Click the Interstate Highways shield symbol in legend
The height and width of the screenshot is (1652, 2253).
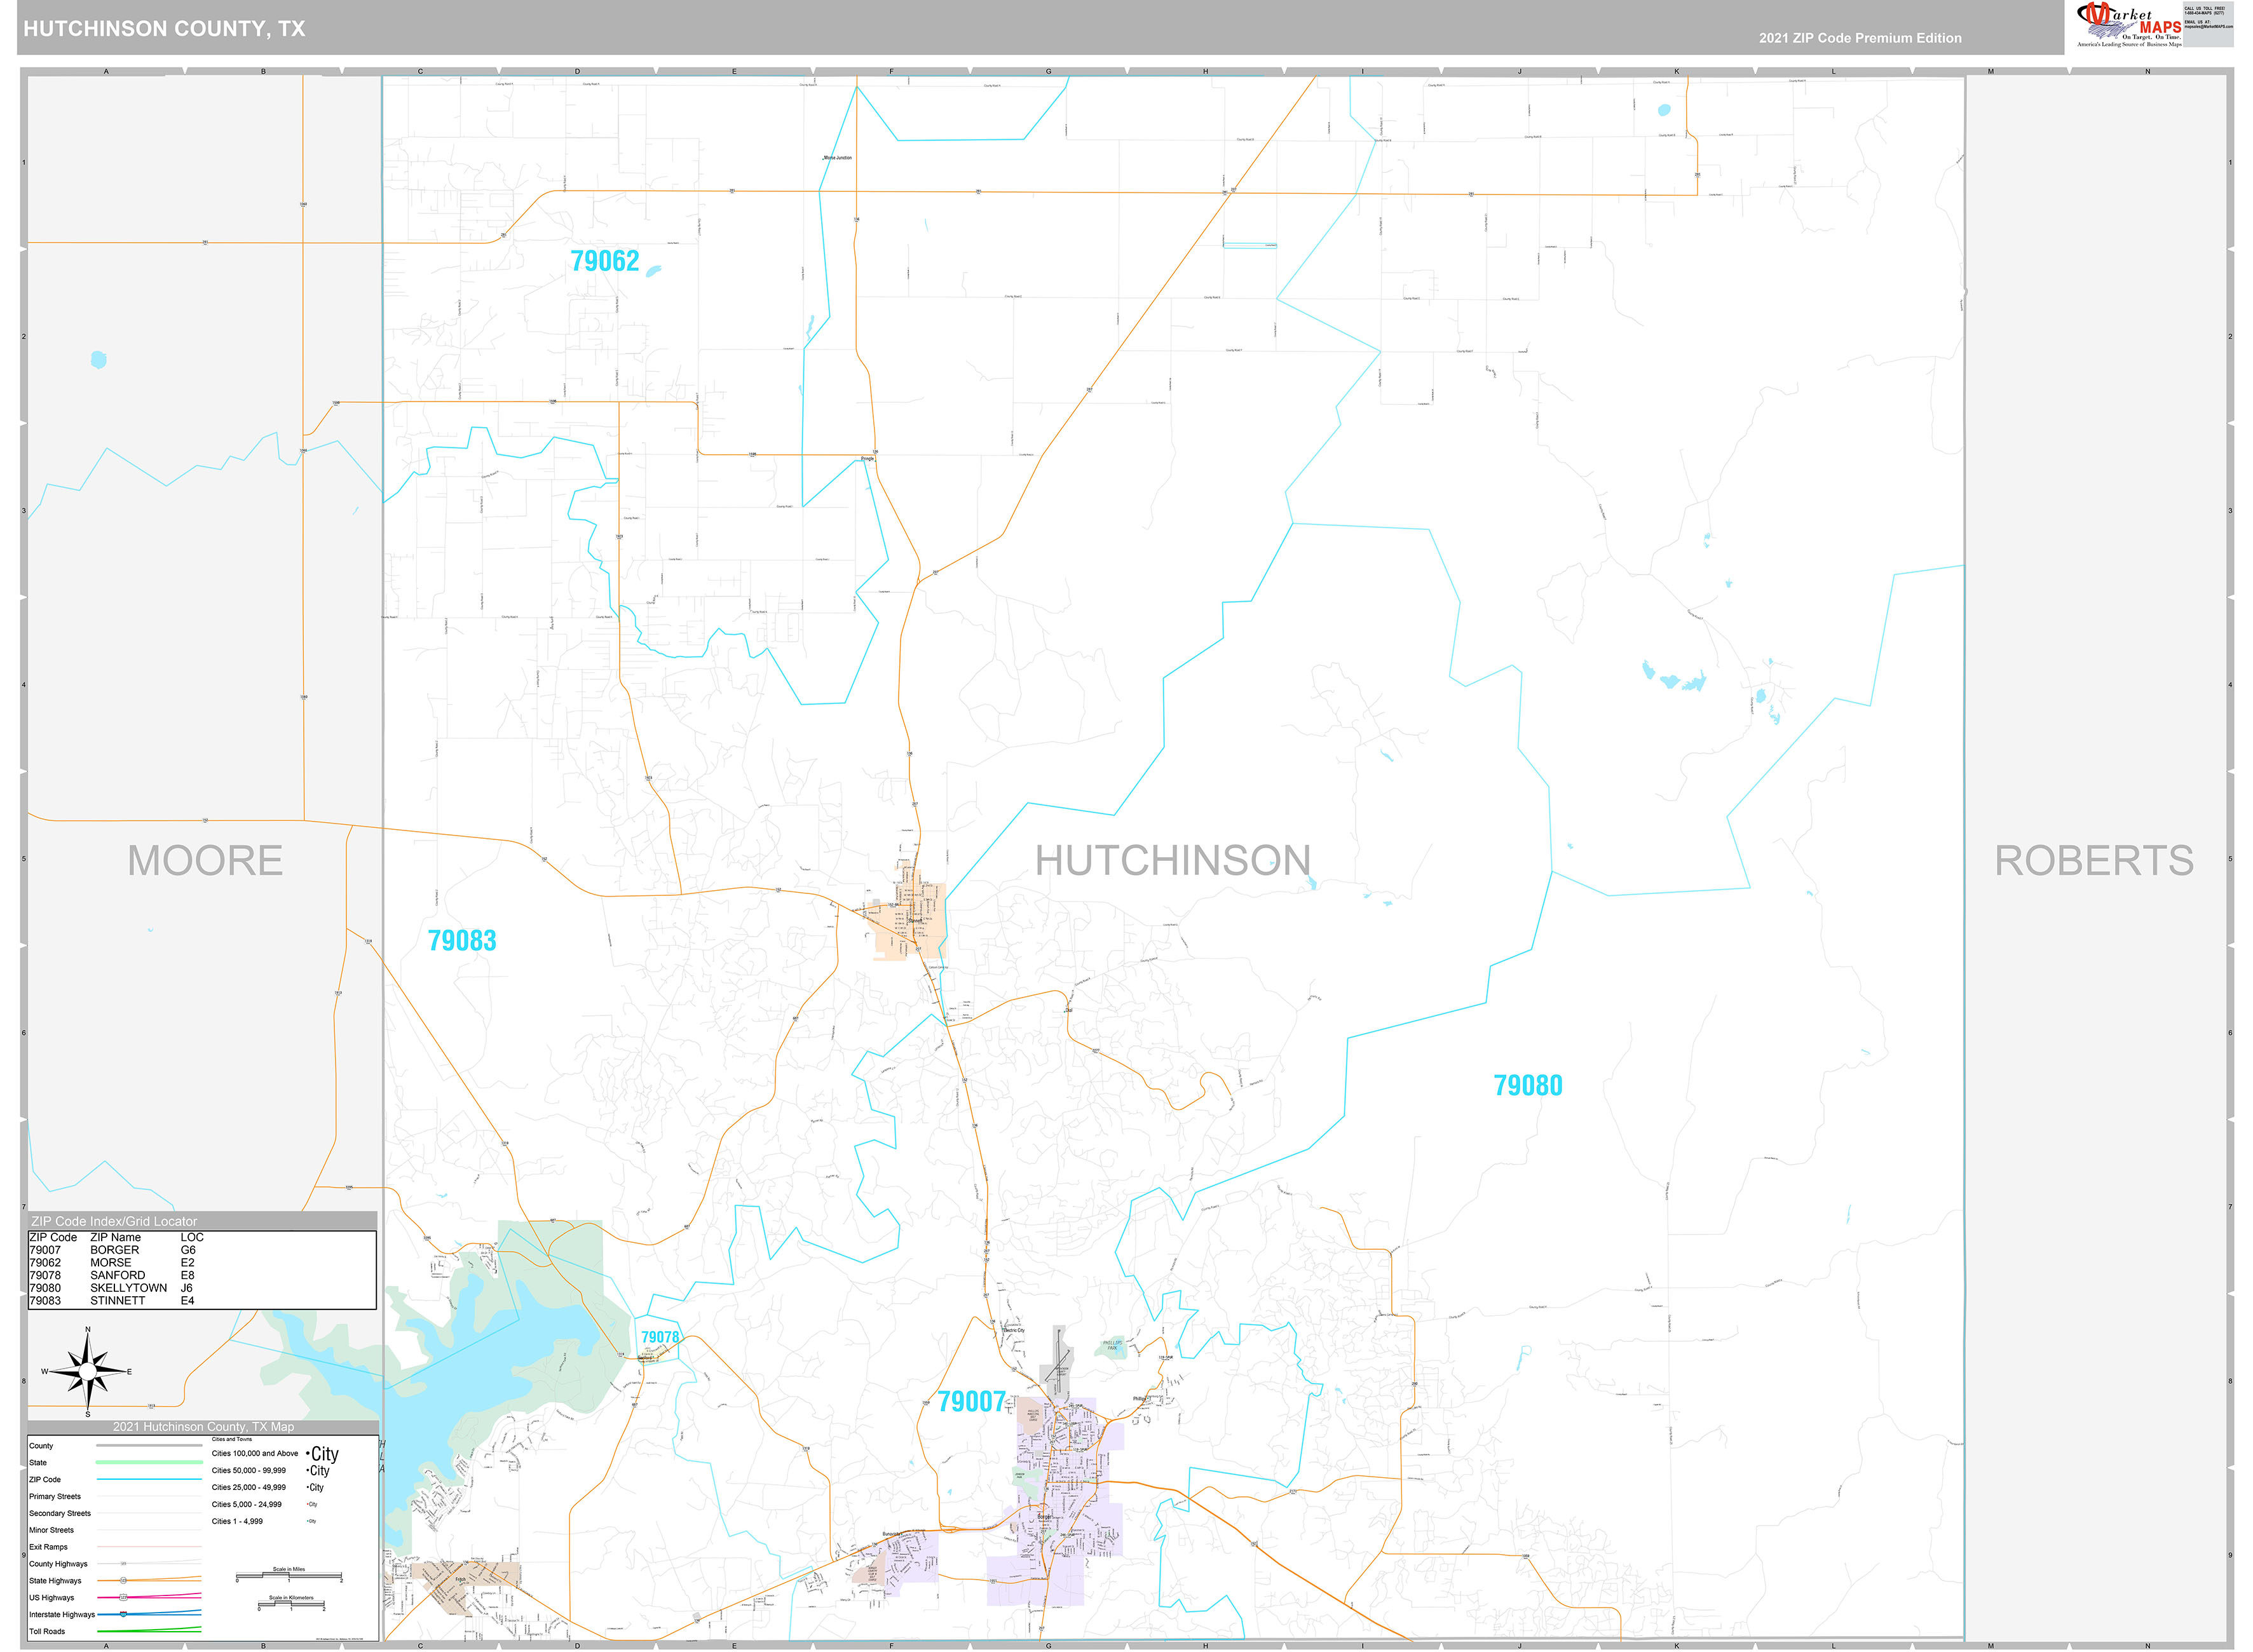[x=124, y=1615]
